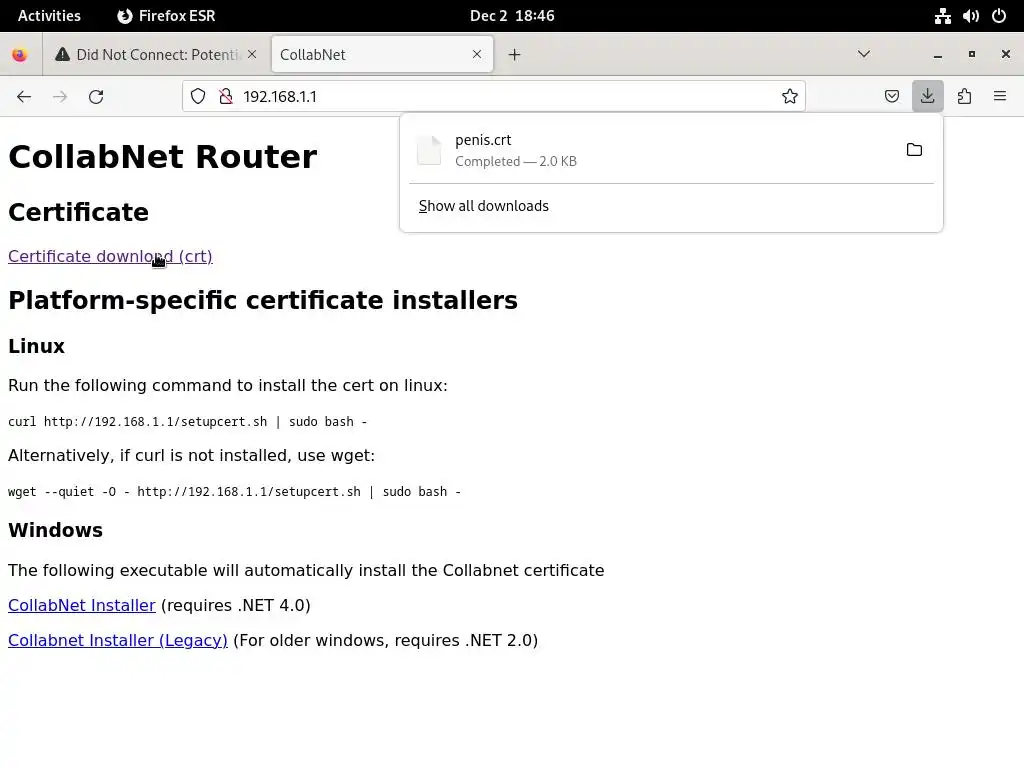Screen dimensions: 1024x768
Task: Expand the list all tabs chevron
Action: pyautogui.click(x=863, y=54)
